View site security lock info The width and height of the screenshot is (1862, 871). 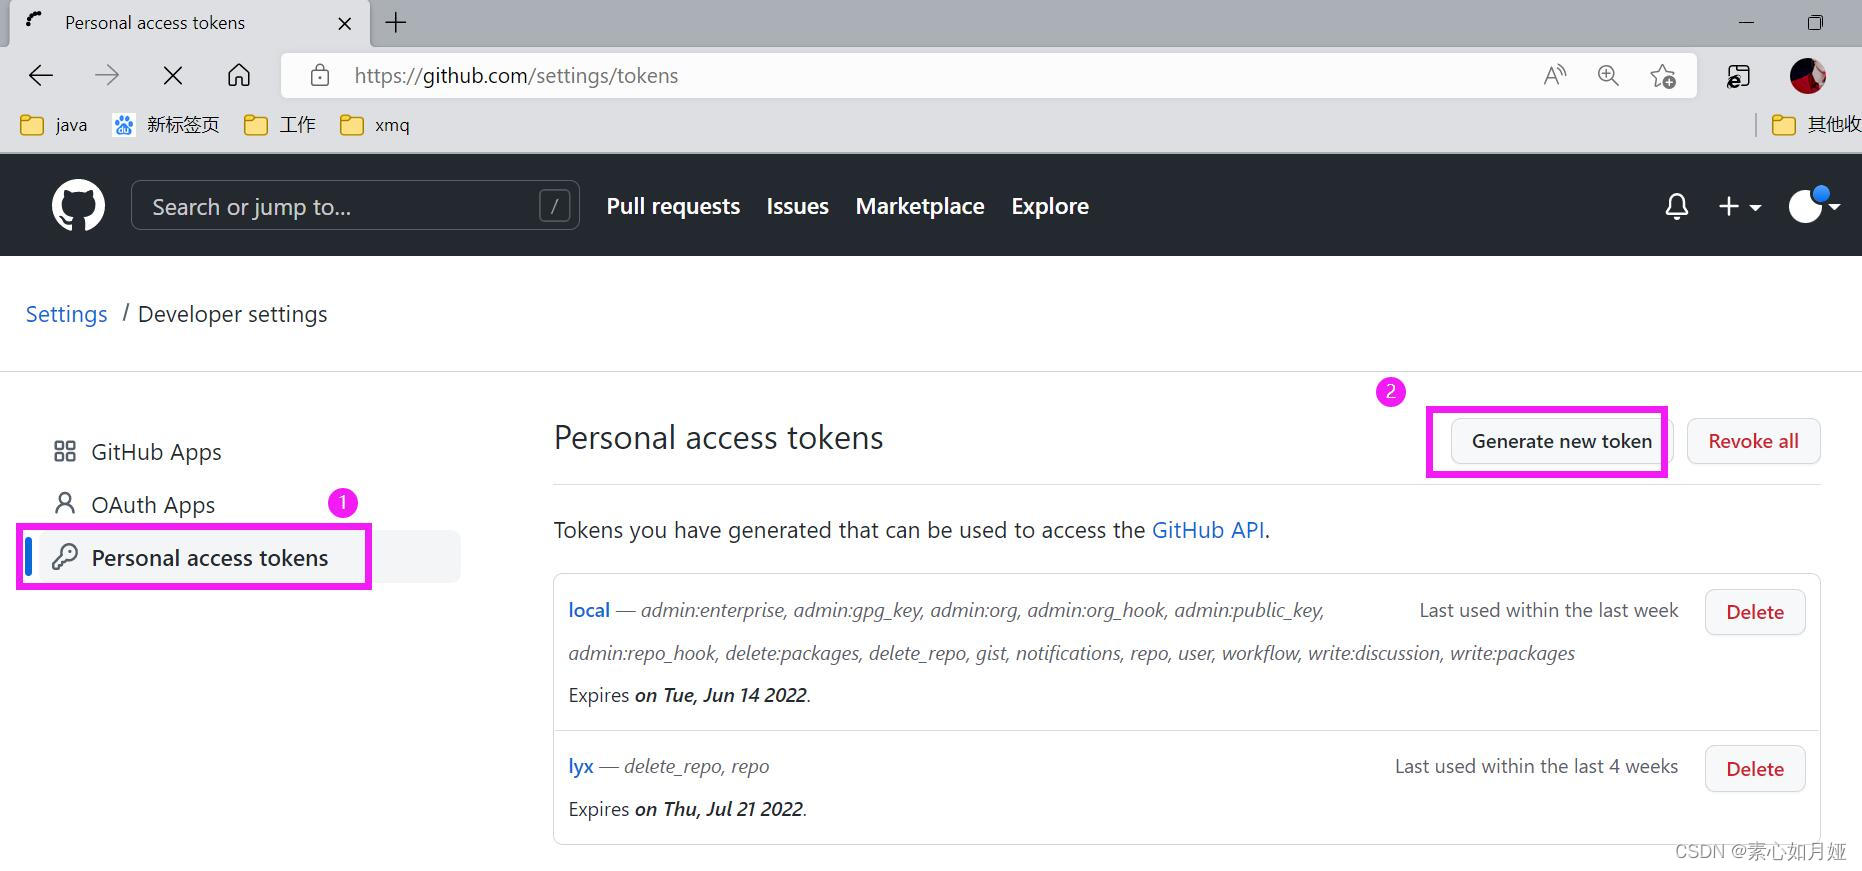coord(320,76)
